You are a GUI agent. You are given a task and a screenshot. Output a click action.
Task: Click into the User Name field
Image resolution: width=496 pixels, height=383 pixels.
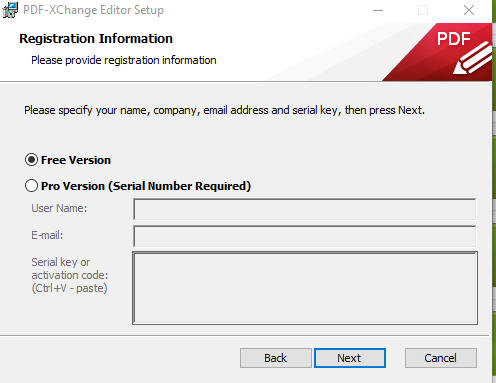[305, 209]
